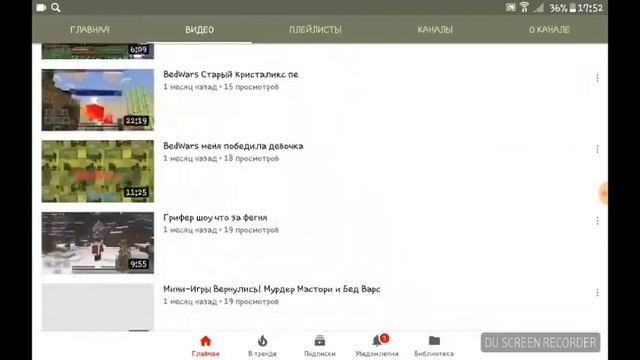640x360 pixels.
Task: Open the partially visible 6:09 video thumbnail
Action: [x=98, y=51]
